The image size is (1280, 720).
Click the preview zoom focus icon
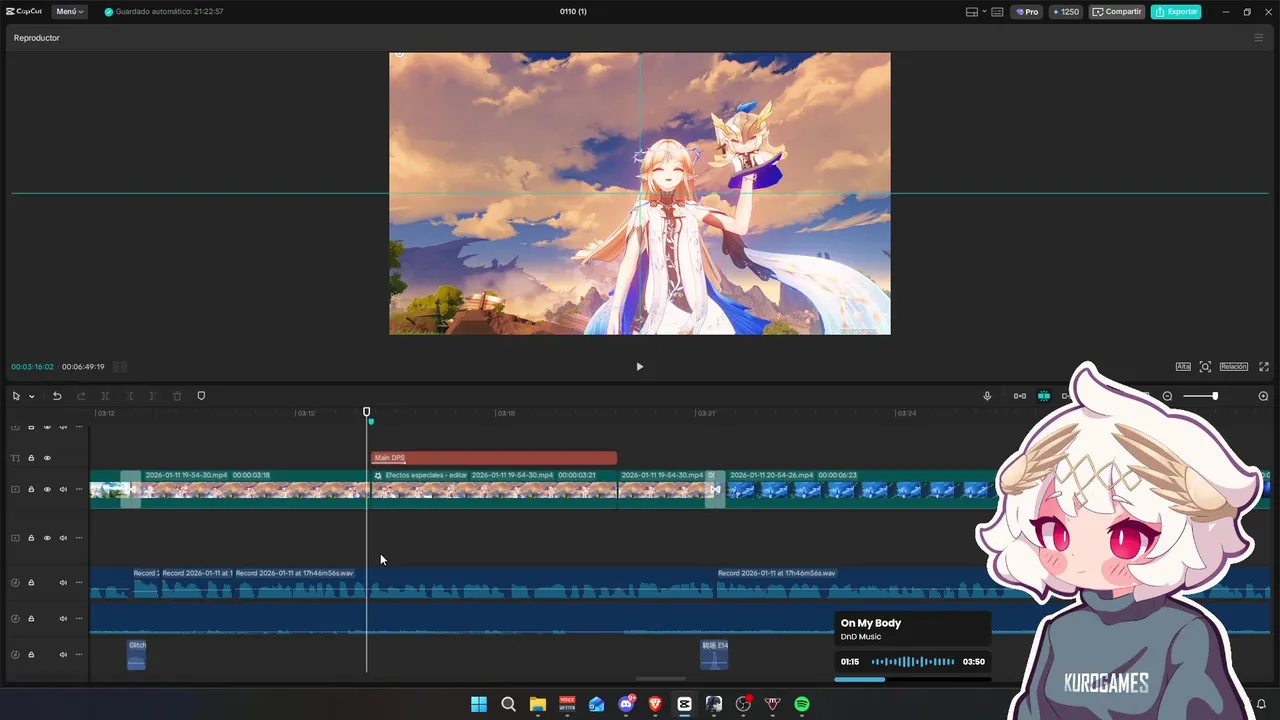pos(1205,367)
